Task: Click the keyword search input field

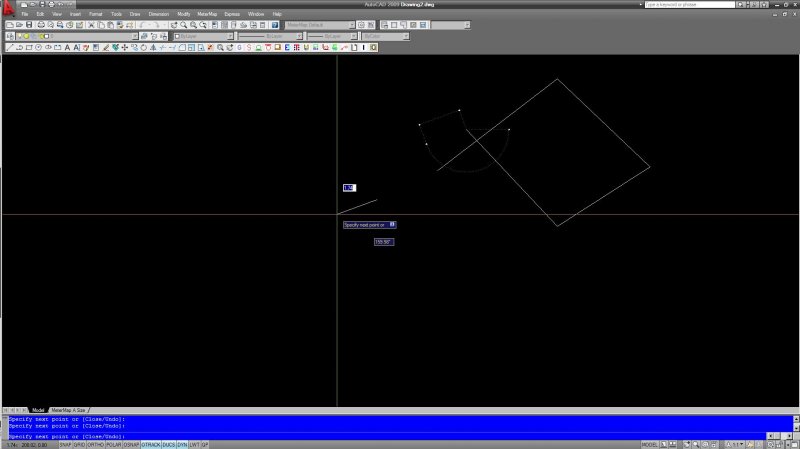Action: click(689, 5)
